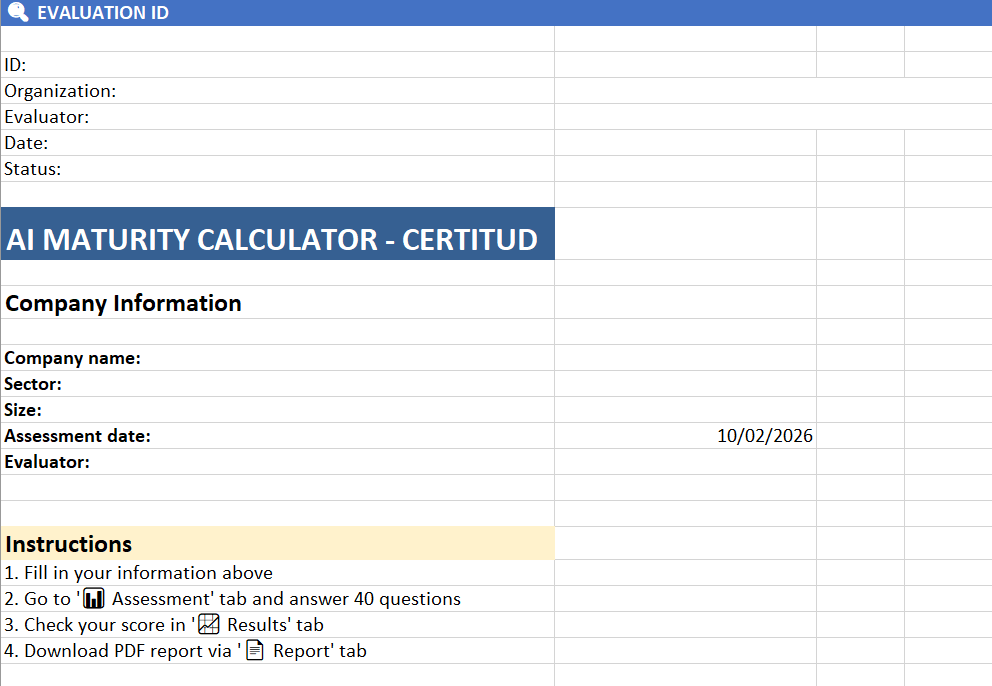Click the empty value cell next to ID:

pyautogui.click(x=686, y=65)
